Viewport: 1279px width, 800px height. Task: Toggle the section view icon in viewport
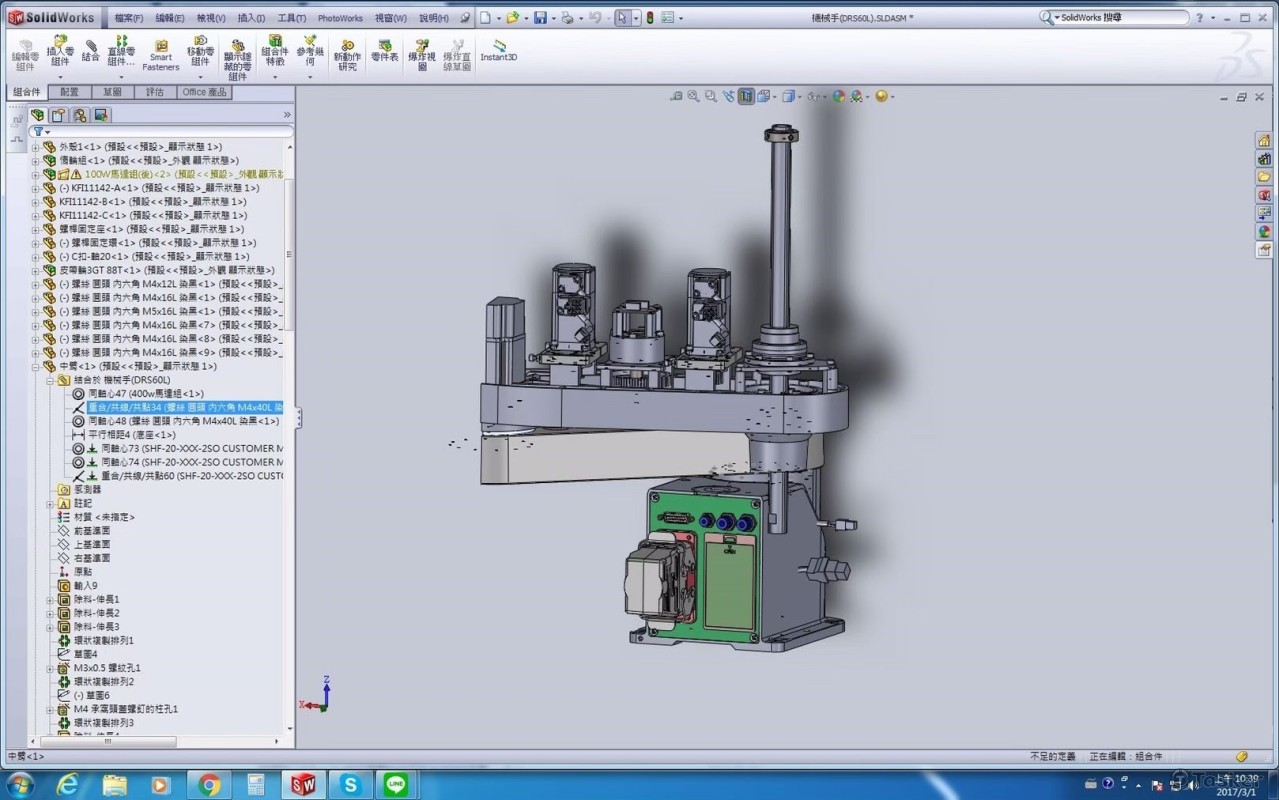(x=746, y=97)
